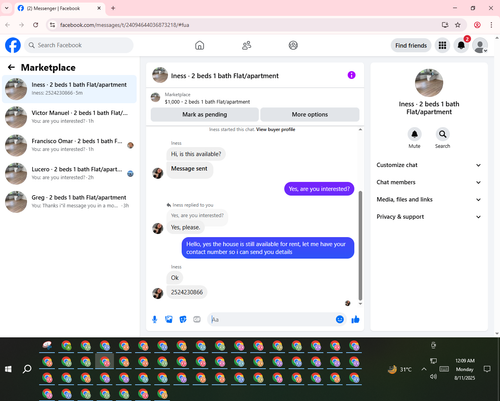Click the chat scroll-down arrow
Screen dimensions: 500x401
tap(360, 304)
